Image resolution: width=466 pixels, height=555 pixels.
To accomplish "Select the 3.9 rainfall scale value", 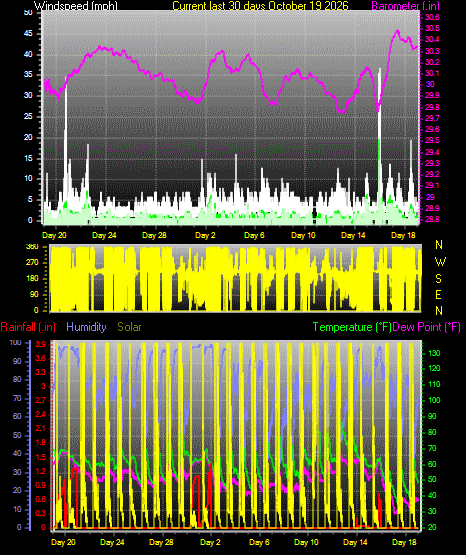I will (41, 345).
